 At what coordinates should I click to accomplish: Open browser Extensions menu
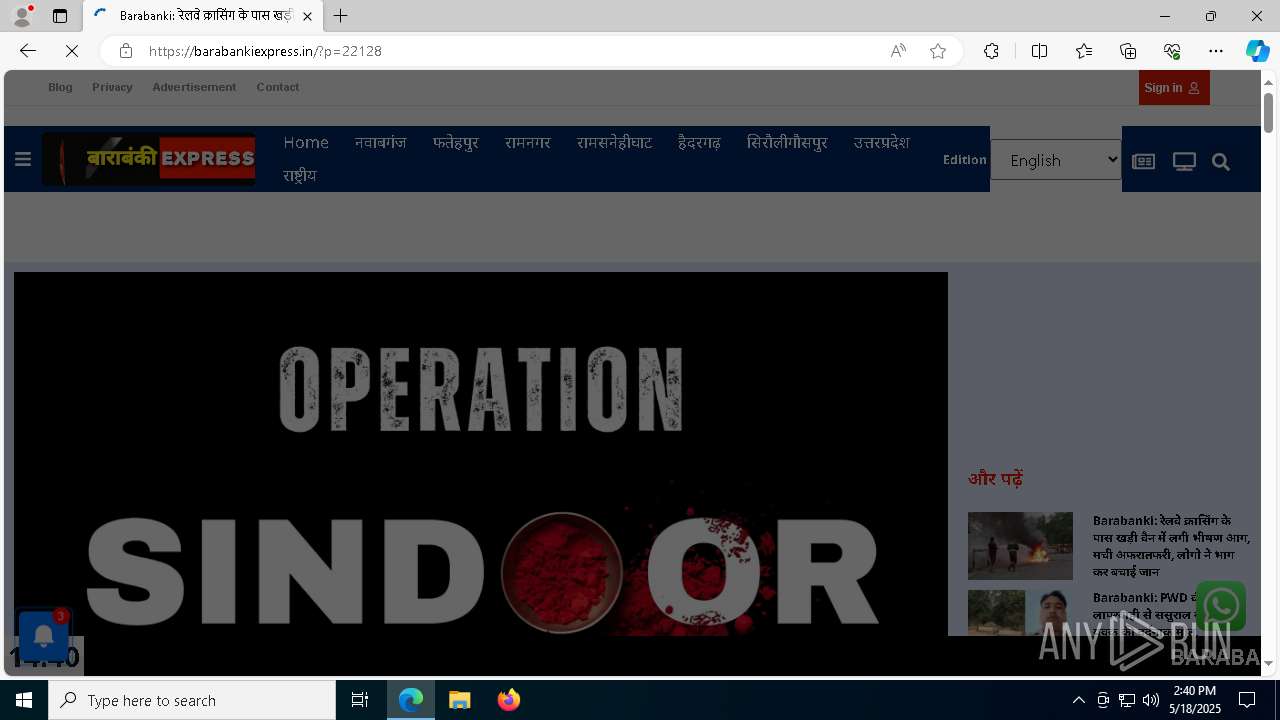click(x=991, y=51)
